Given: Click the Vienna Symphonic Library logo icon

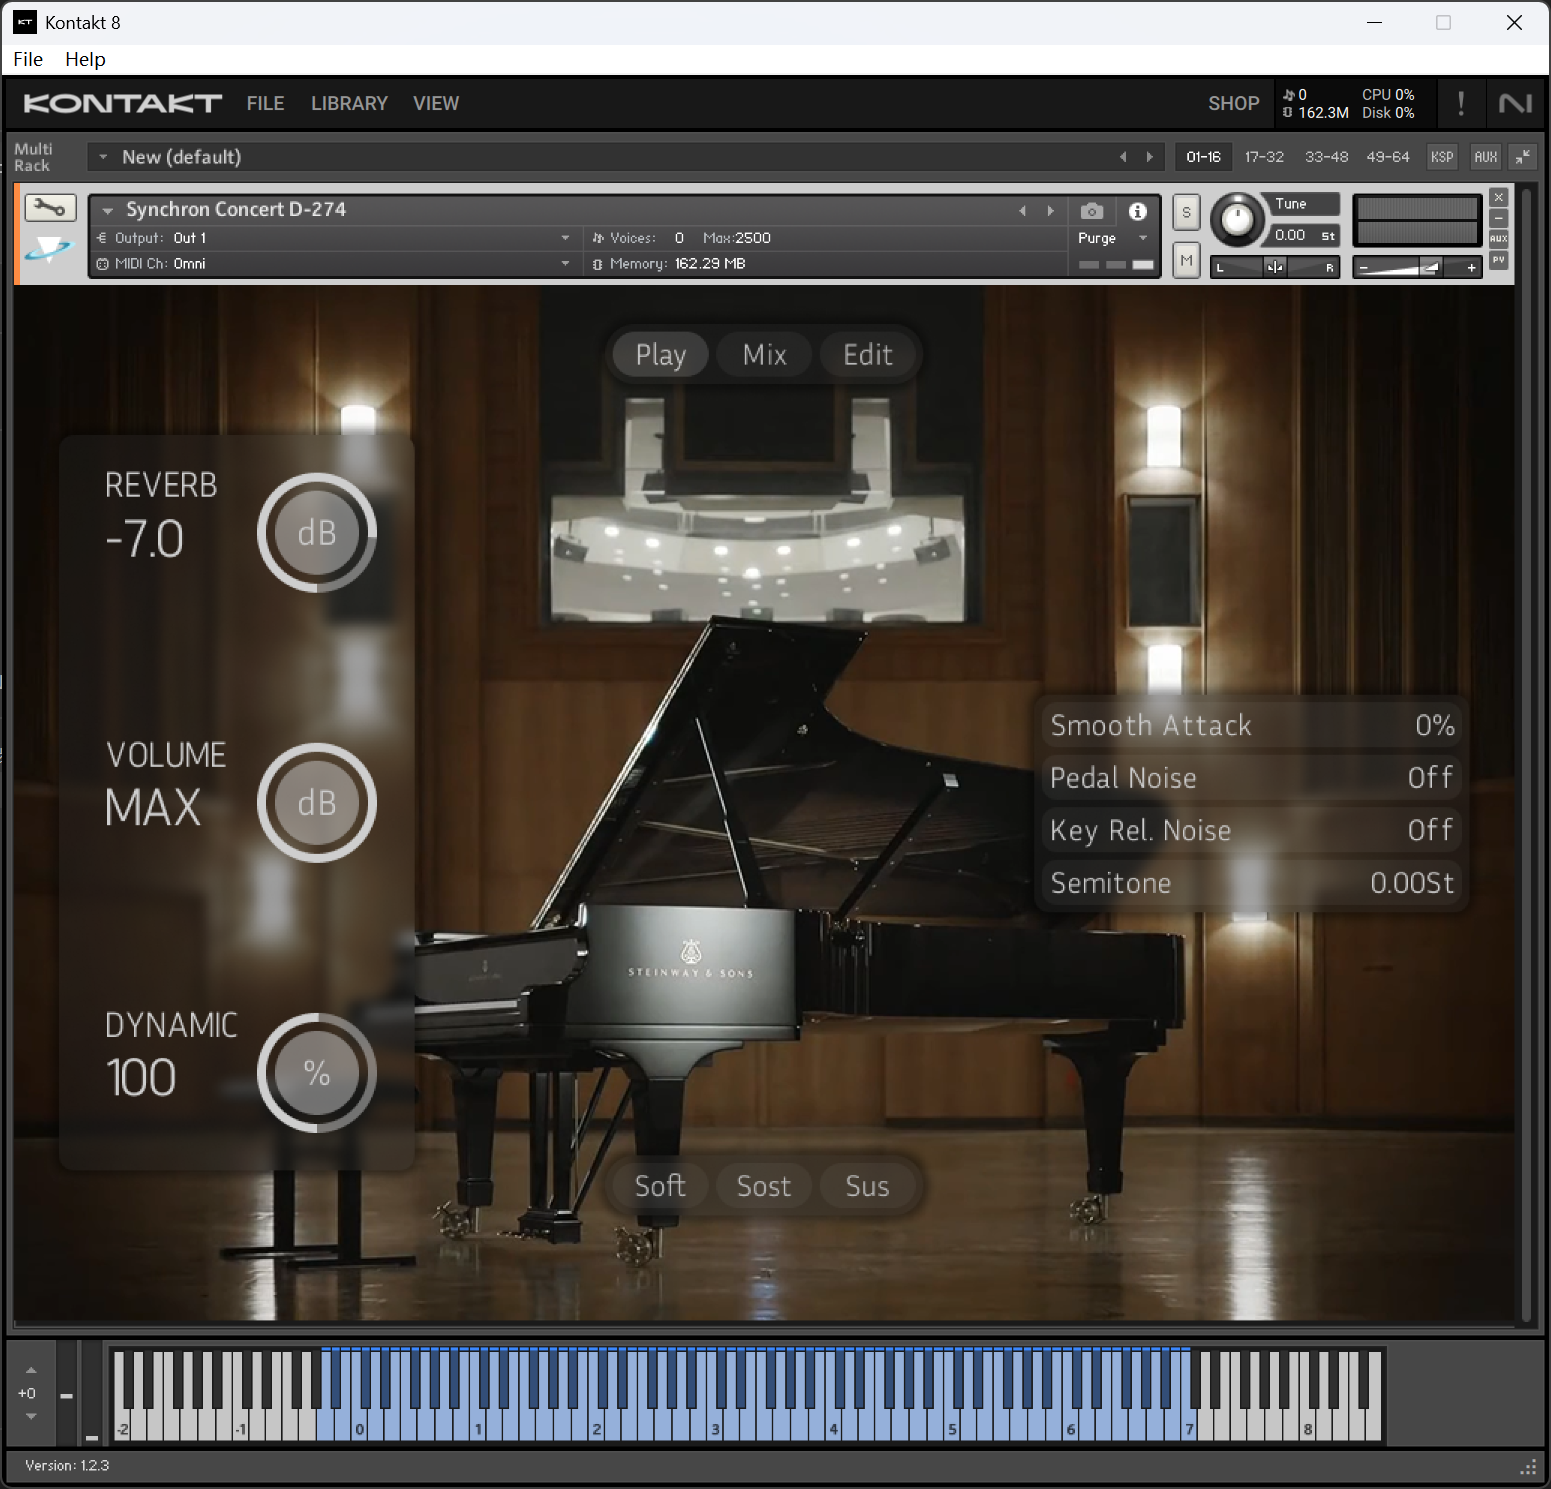Looking at the screenshot, I should [x=49, y=248].
